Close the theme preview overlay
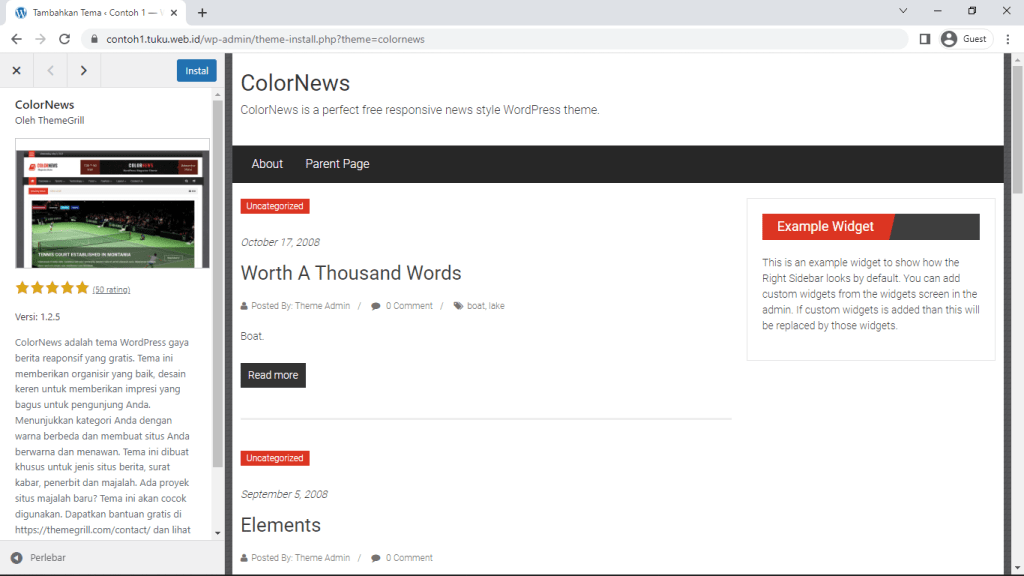 pos(16,71)
